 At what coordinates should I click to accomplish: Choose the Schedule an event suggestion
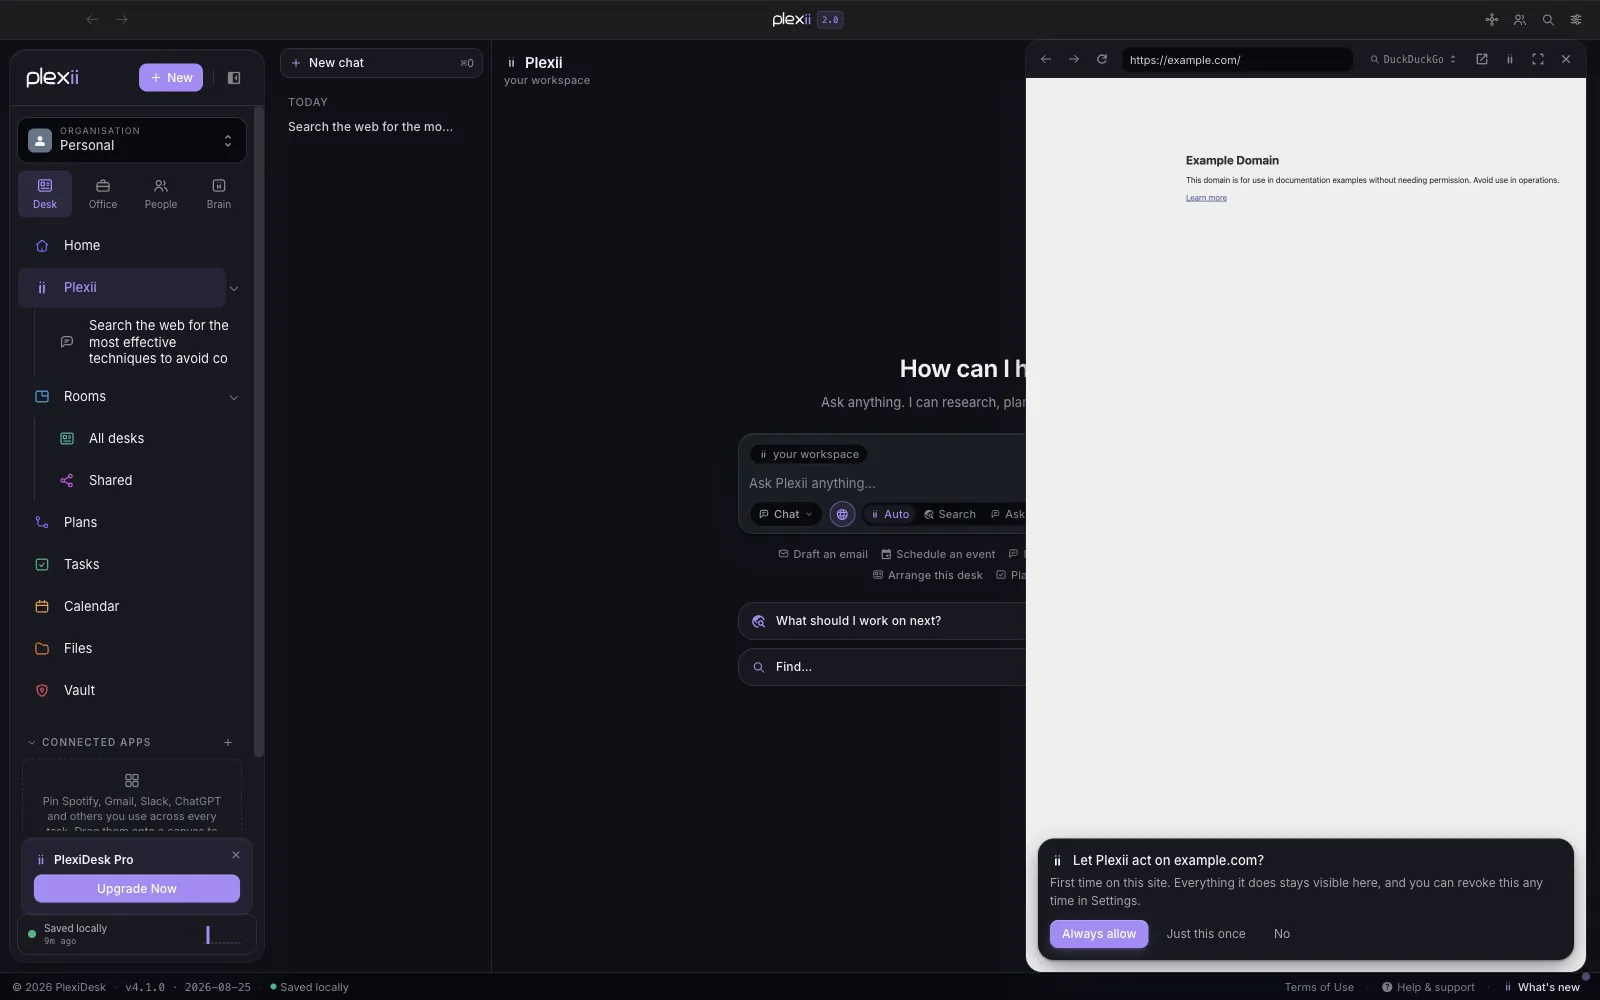click(938, 555)
